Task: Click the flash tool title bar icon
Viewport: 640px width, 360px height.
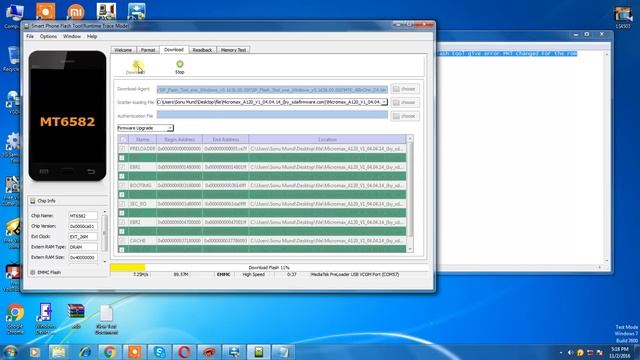Action: [x=26, y=26]
